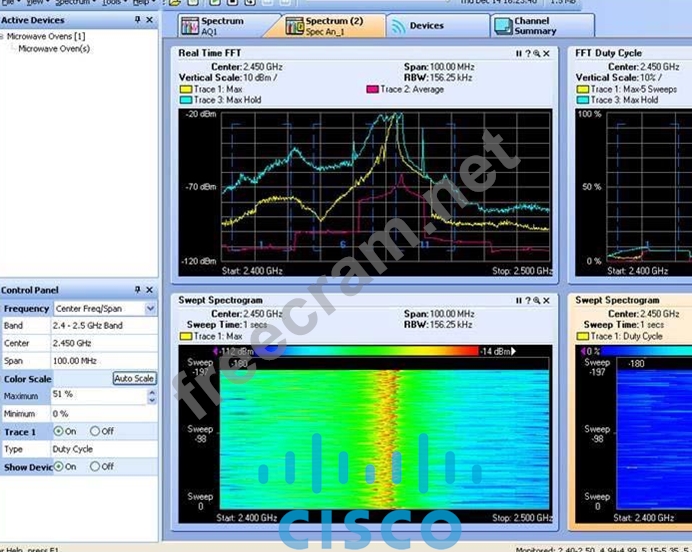Open the Tools menu
This screenshot has height=552, width=692.
[110, 2]
